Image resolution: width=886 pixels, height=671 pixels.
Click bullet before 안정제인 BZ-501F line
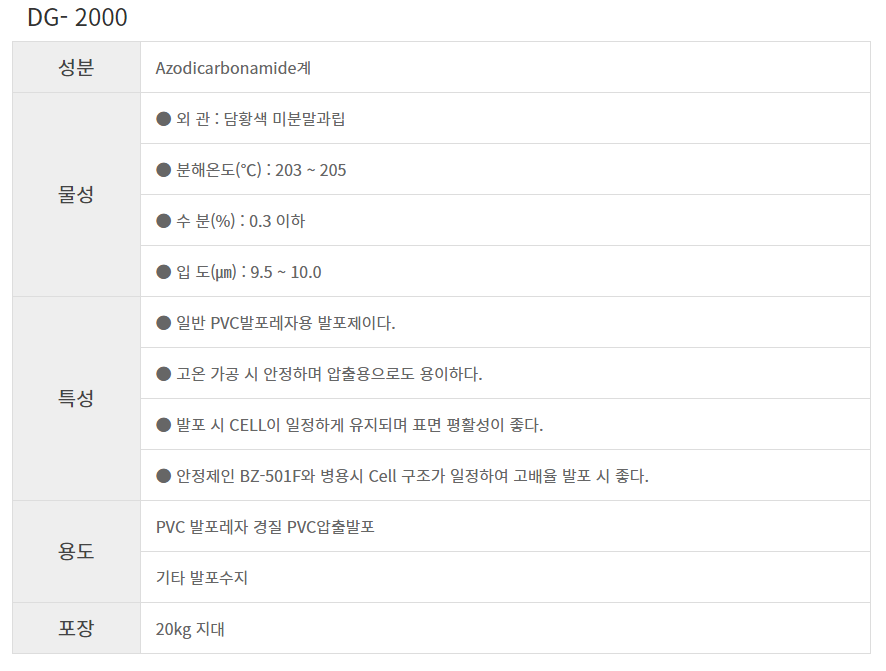point(164,476)
